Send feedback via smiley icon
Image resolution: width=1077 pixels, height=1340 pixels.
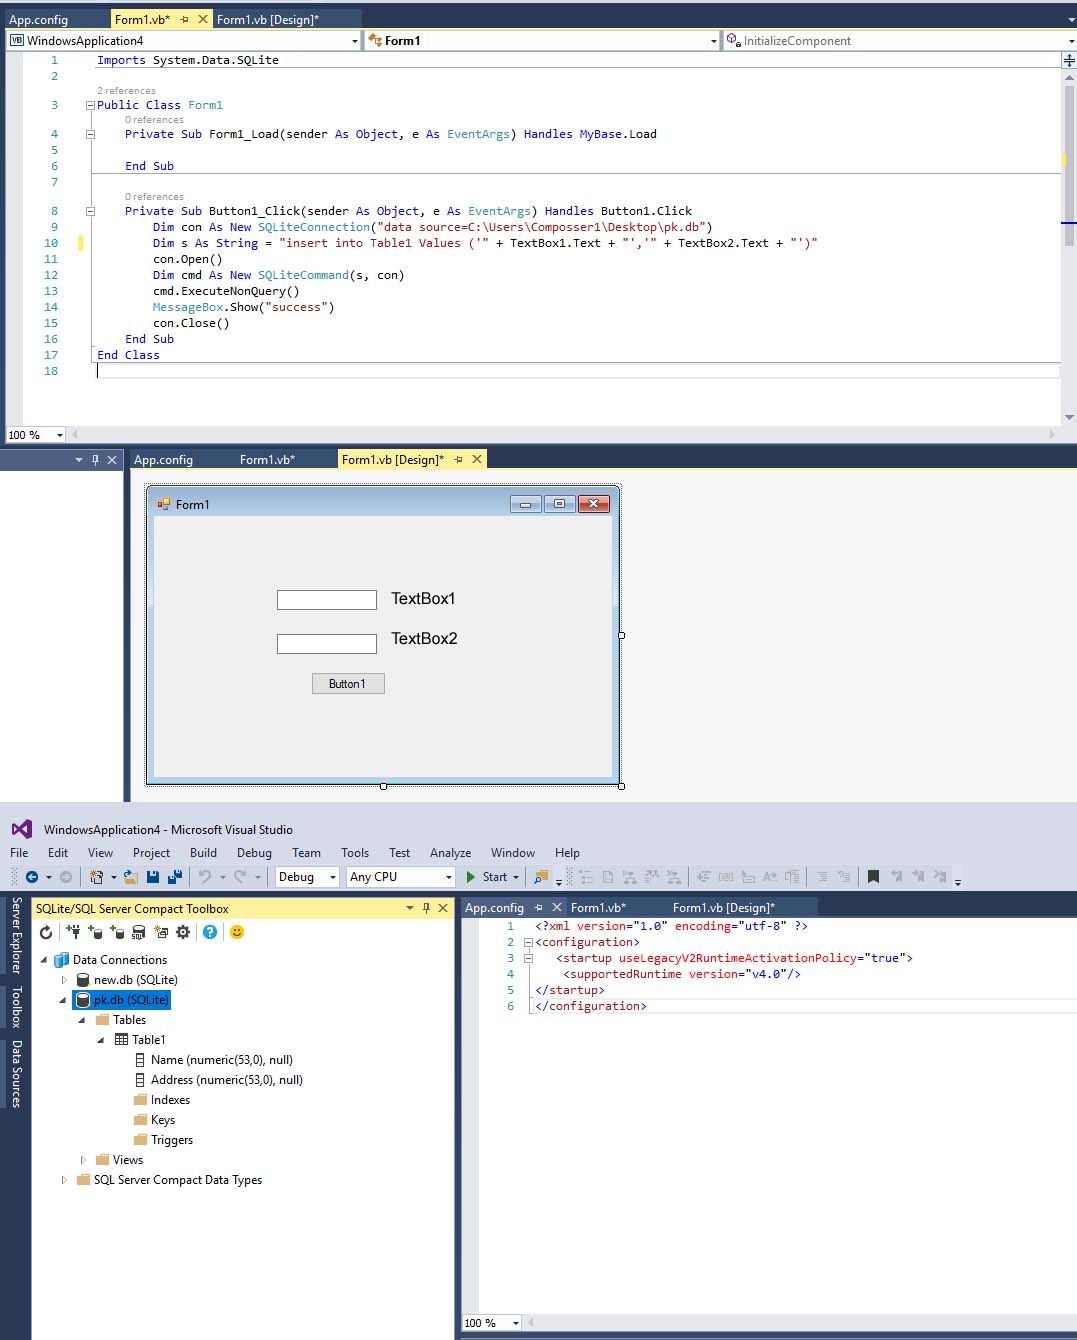236,932
